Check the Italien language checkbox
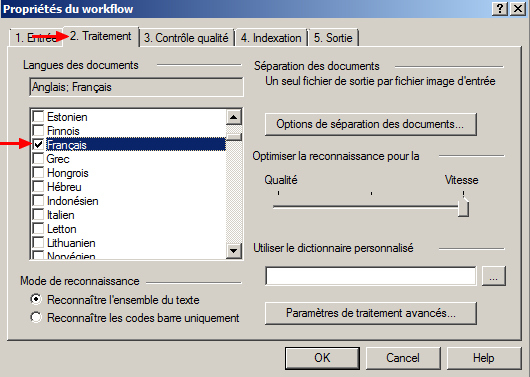 38,215
